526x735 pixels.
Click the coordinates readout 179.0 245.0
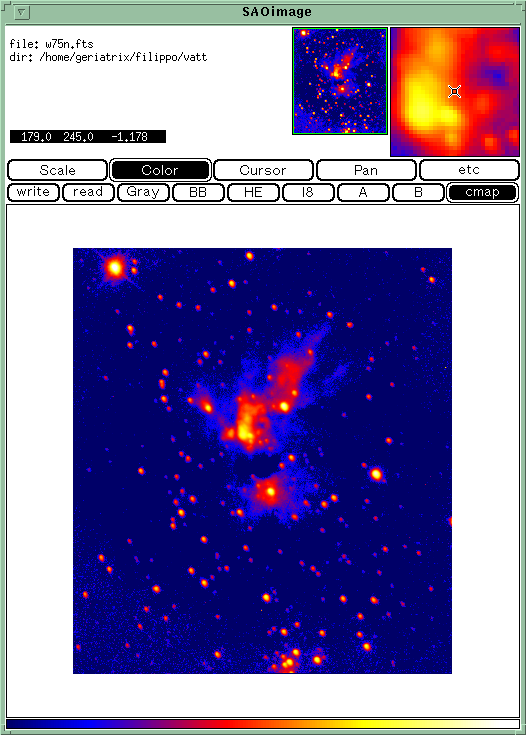point(57,136)
